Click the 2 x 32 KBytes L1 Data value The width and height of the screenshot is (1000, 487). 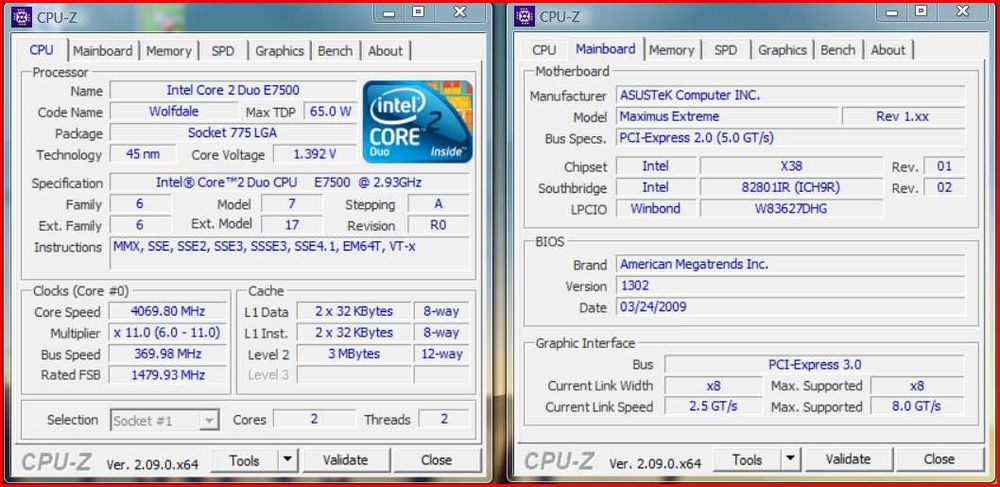(x=354, y=312)
